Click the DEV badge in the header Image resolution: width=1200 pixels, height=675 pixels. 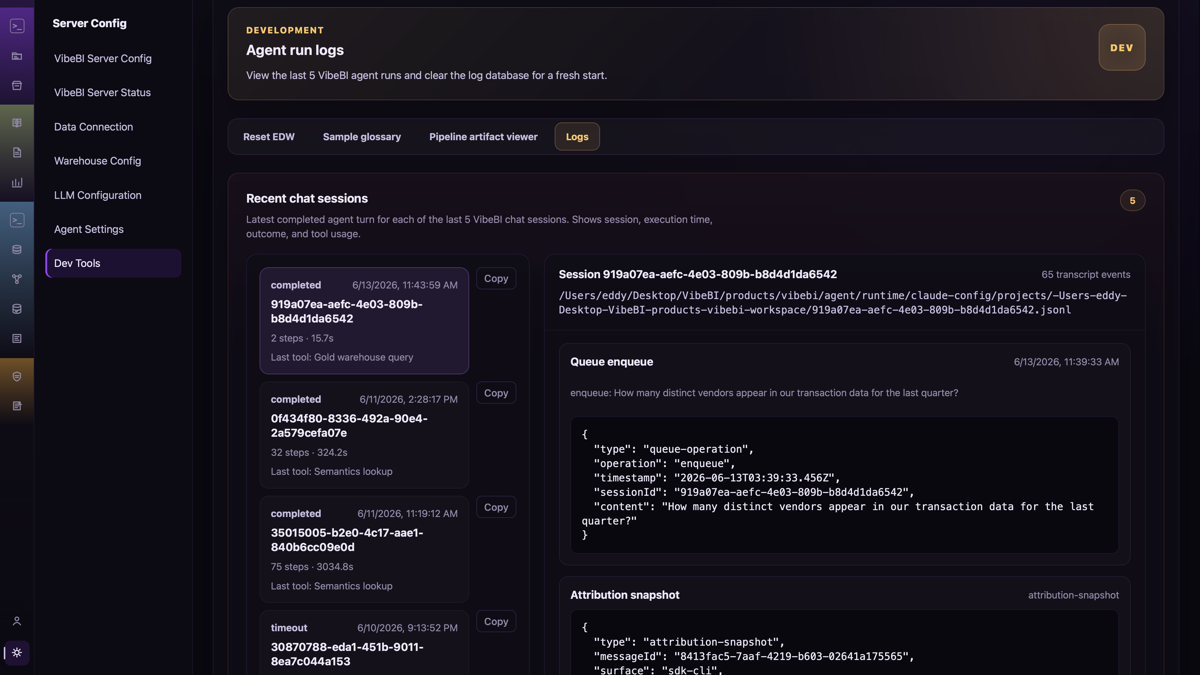(1122, 48)
